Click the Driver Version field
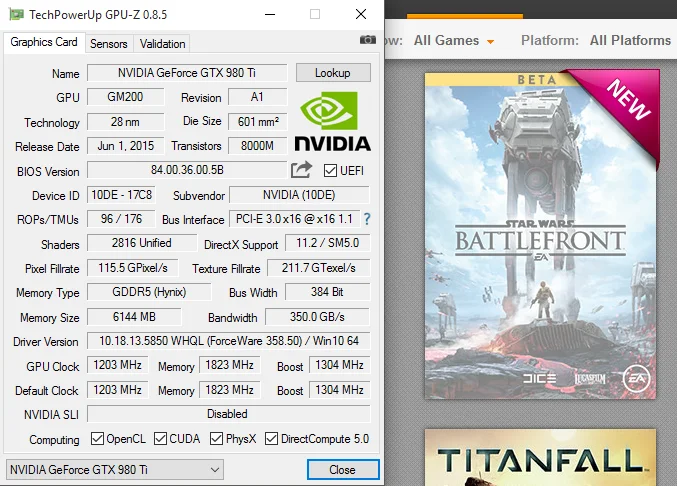This screenshot has height=486, width=677. [x=229, y=341]
